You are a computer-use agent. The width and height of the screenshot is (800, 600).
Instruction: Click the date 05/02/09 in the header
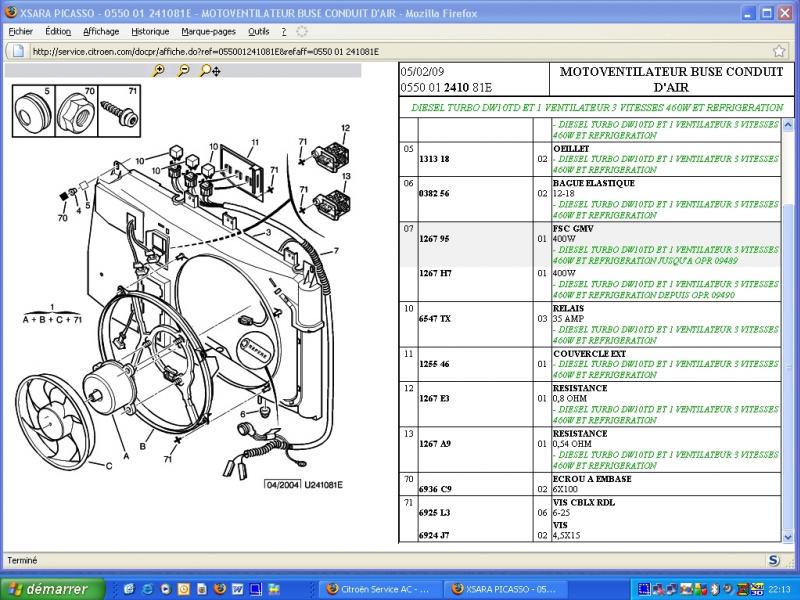coord(422,71)
